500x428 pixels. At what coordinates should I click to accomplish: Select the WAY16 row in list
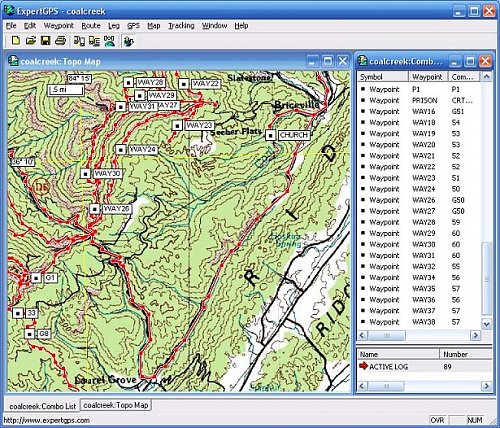(x=419, y=111)
